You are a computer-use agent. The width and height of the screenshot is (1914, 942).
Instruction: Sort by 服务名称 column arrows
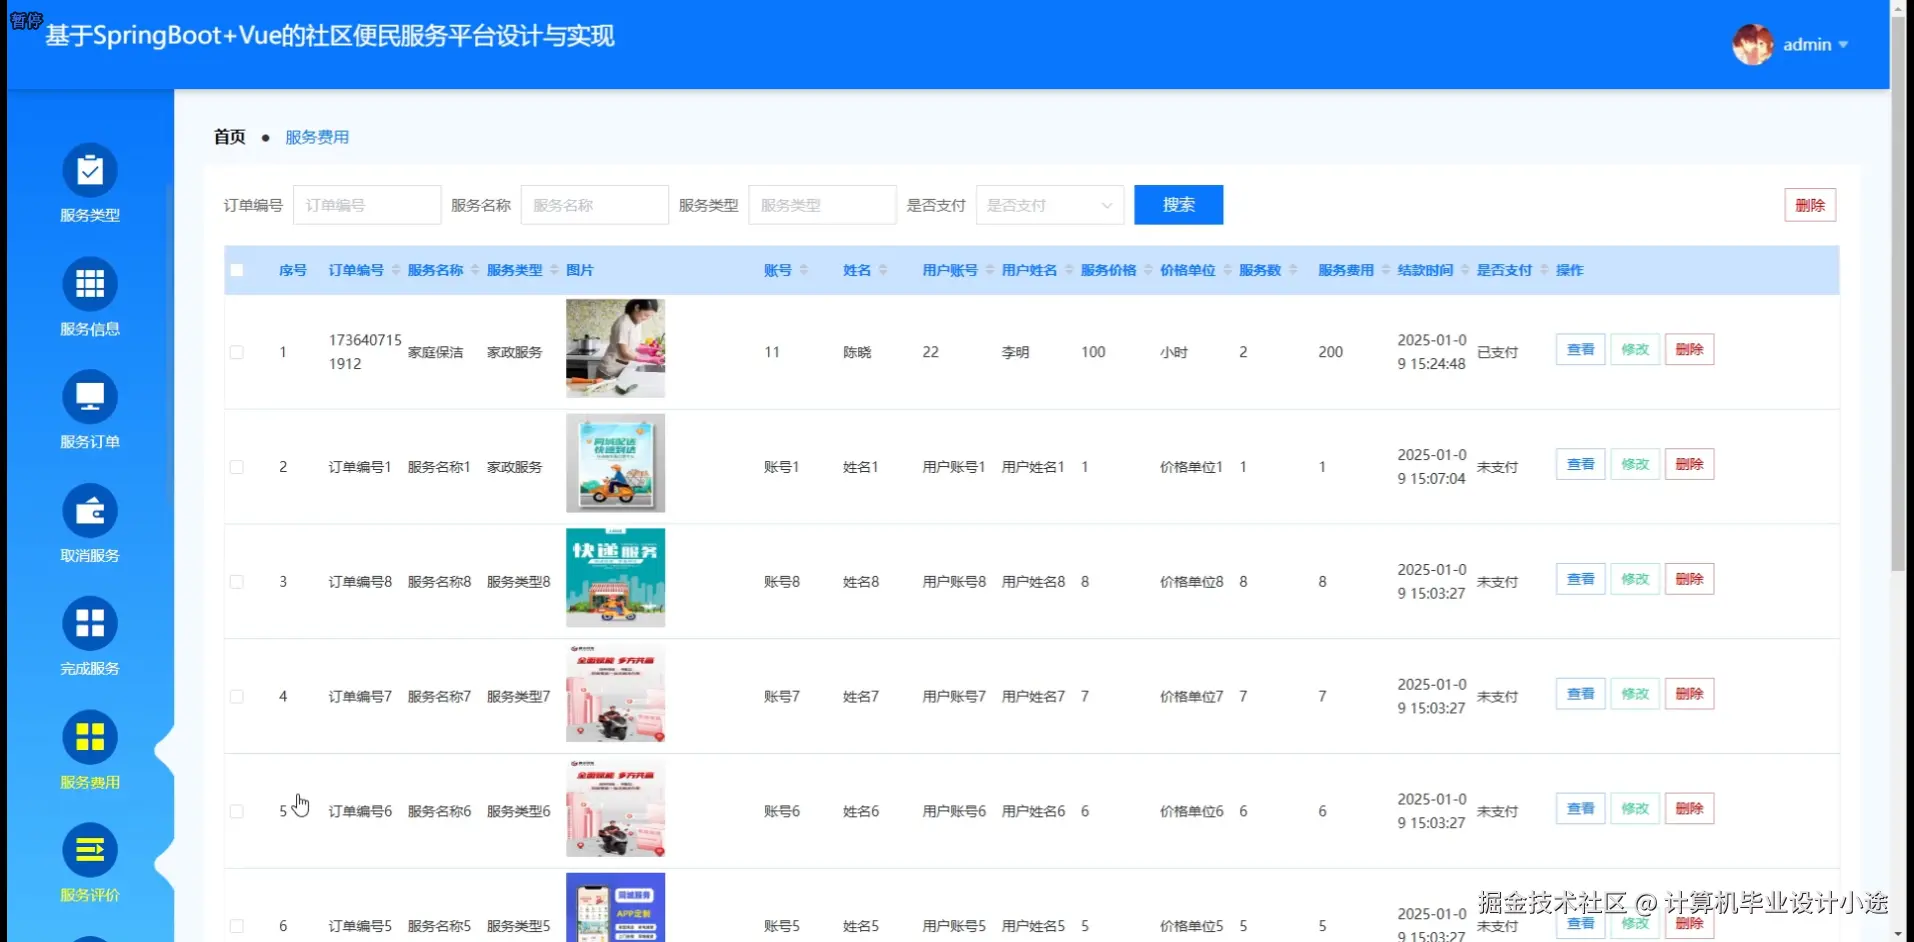coord(475,270)
